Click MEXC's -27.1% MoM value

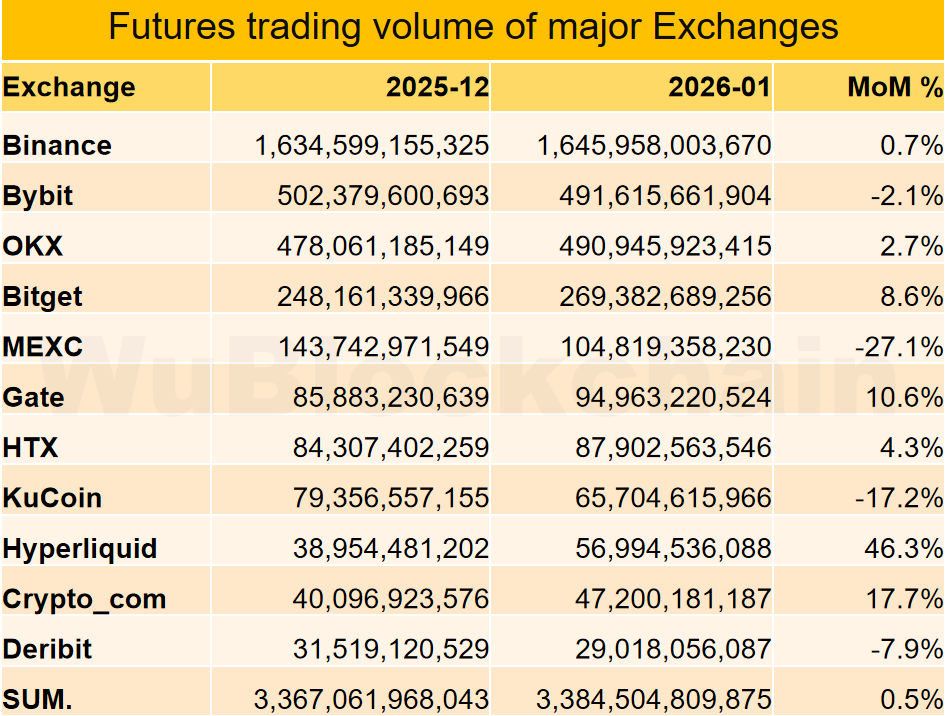899,347
